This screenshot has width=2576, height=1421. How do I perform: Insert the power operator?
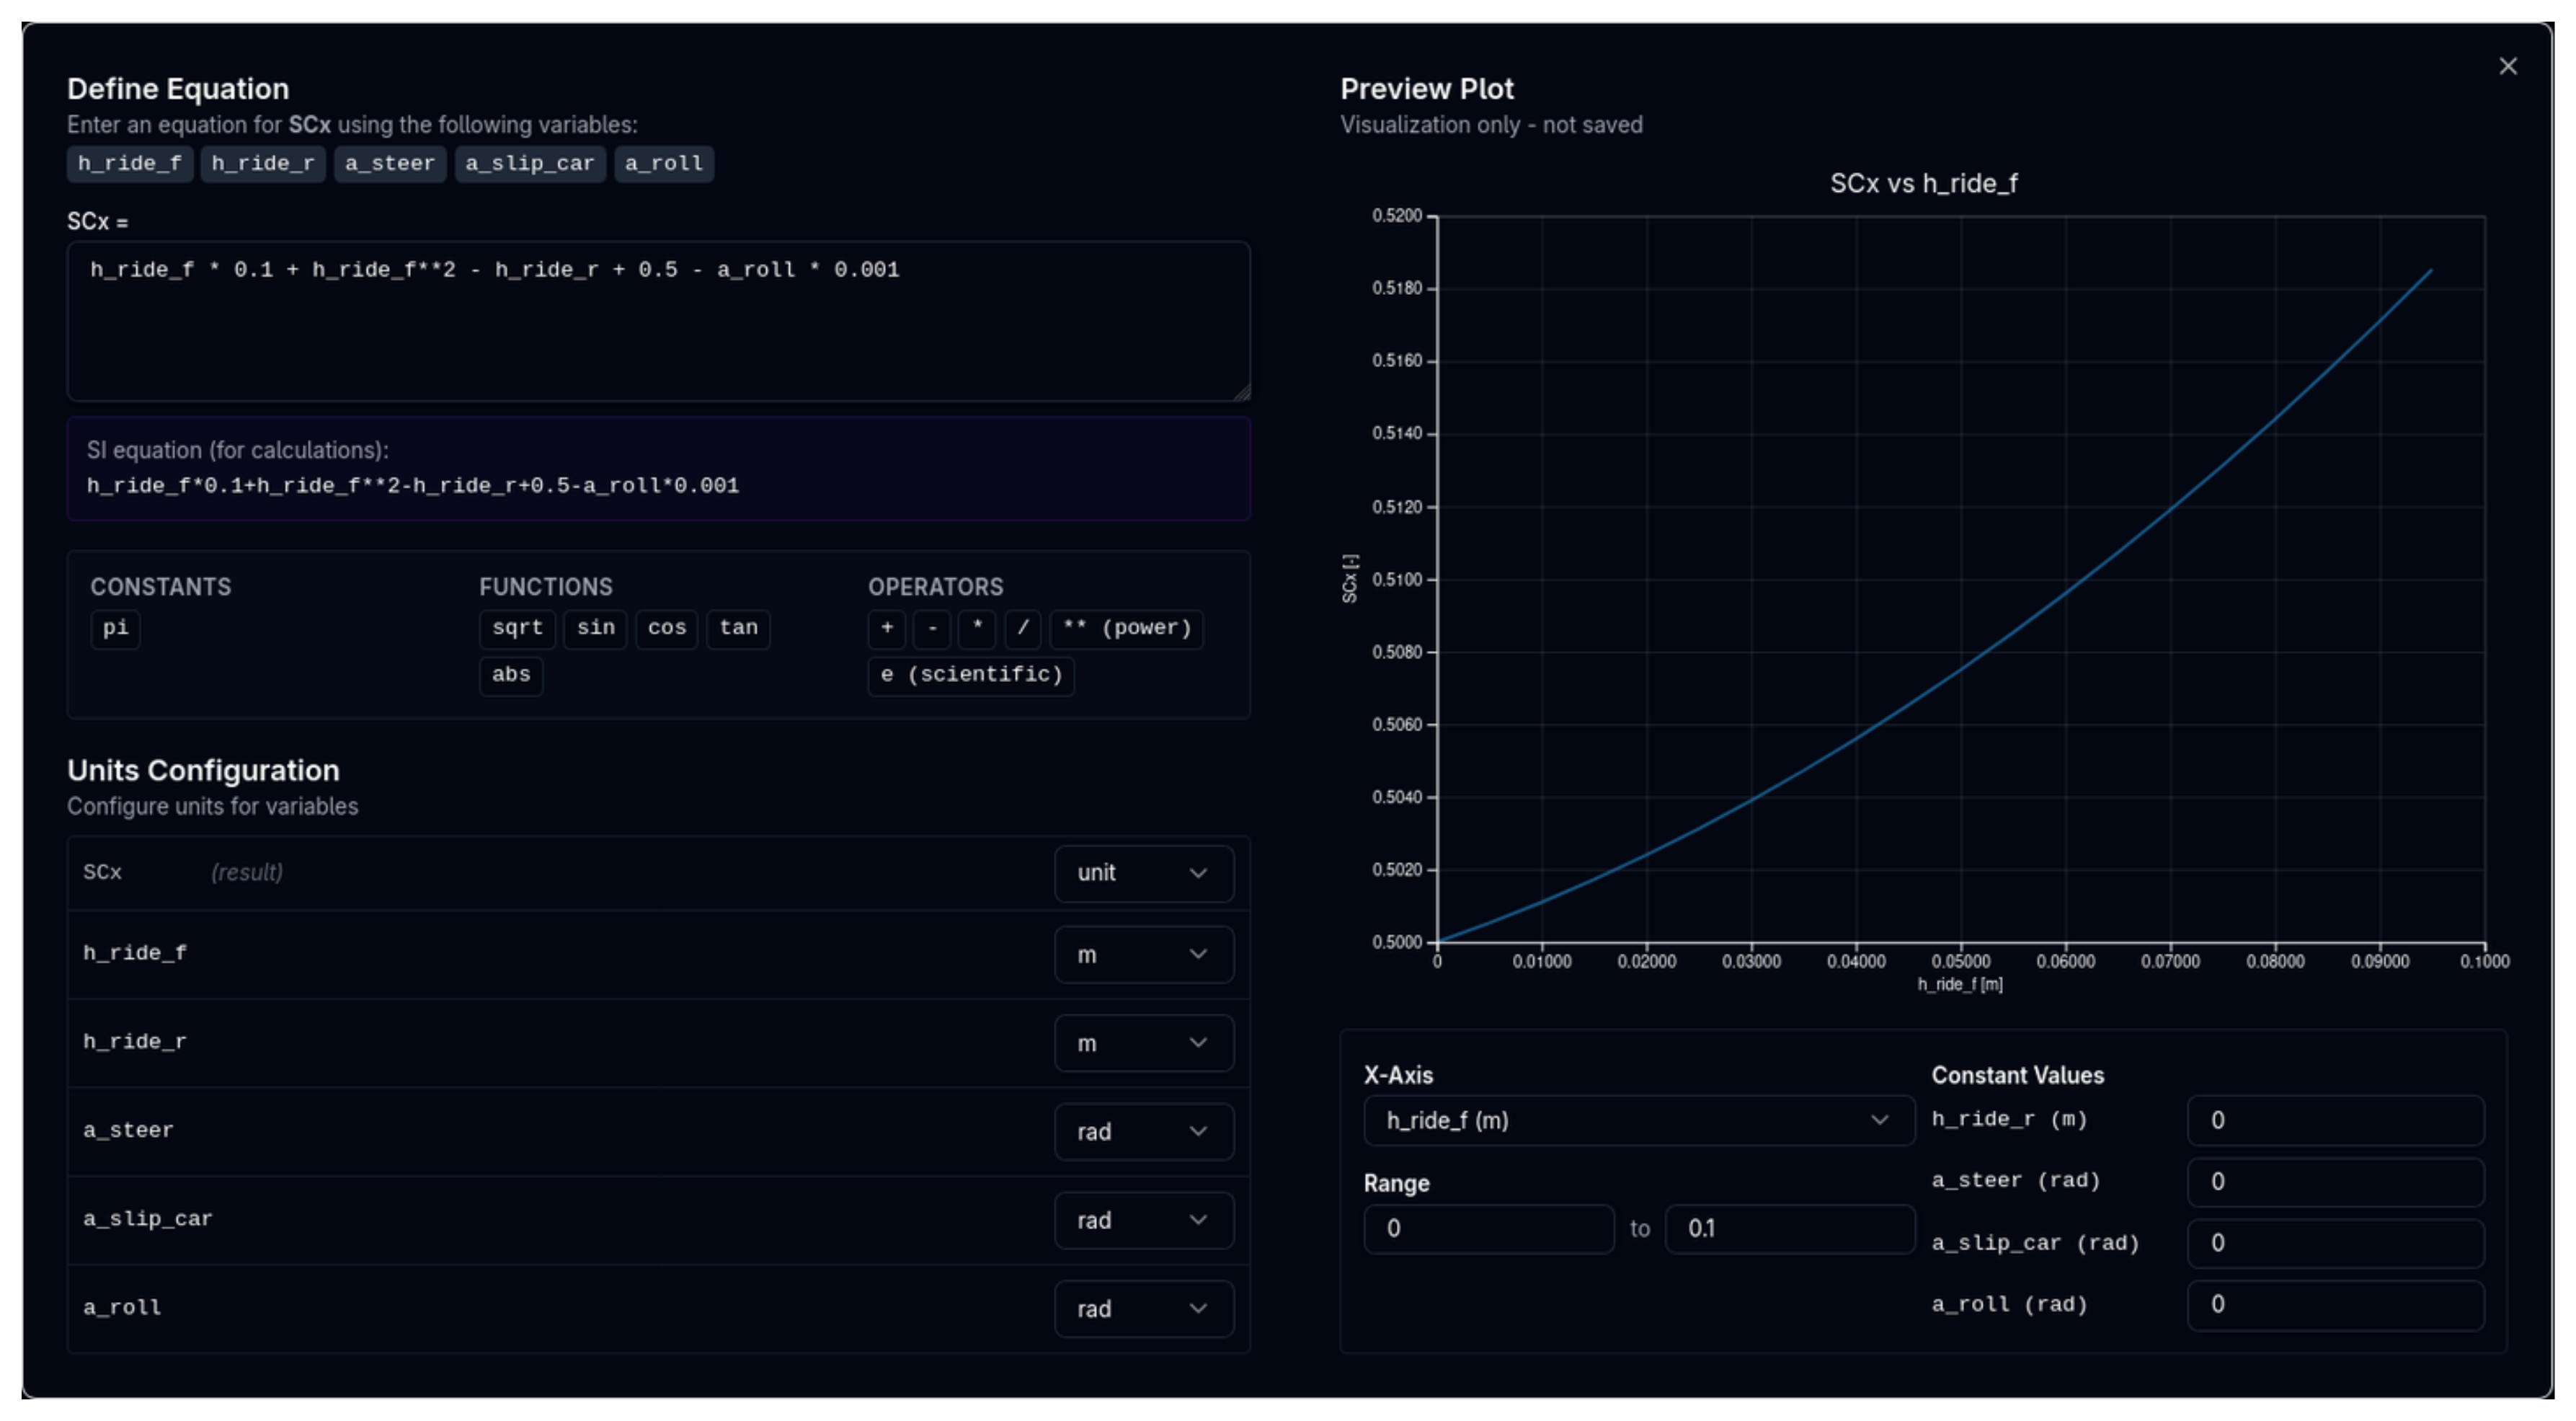1126,628
